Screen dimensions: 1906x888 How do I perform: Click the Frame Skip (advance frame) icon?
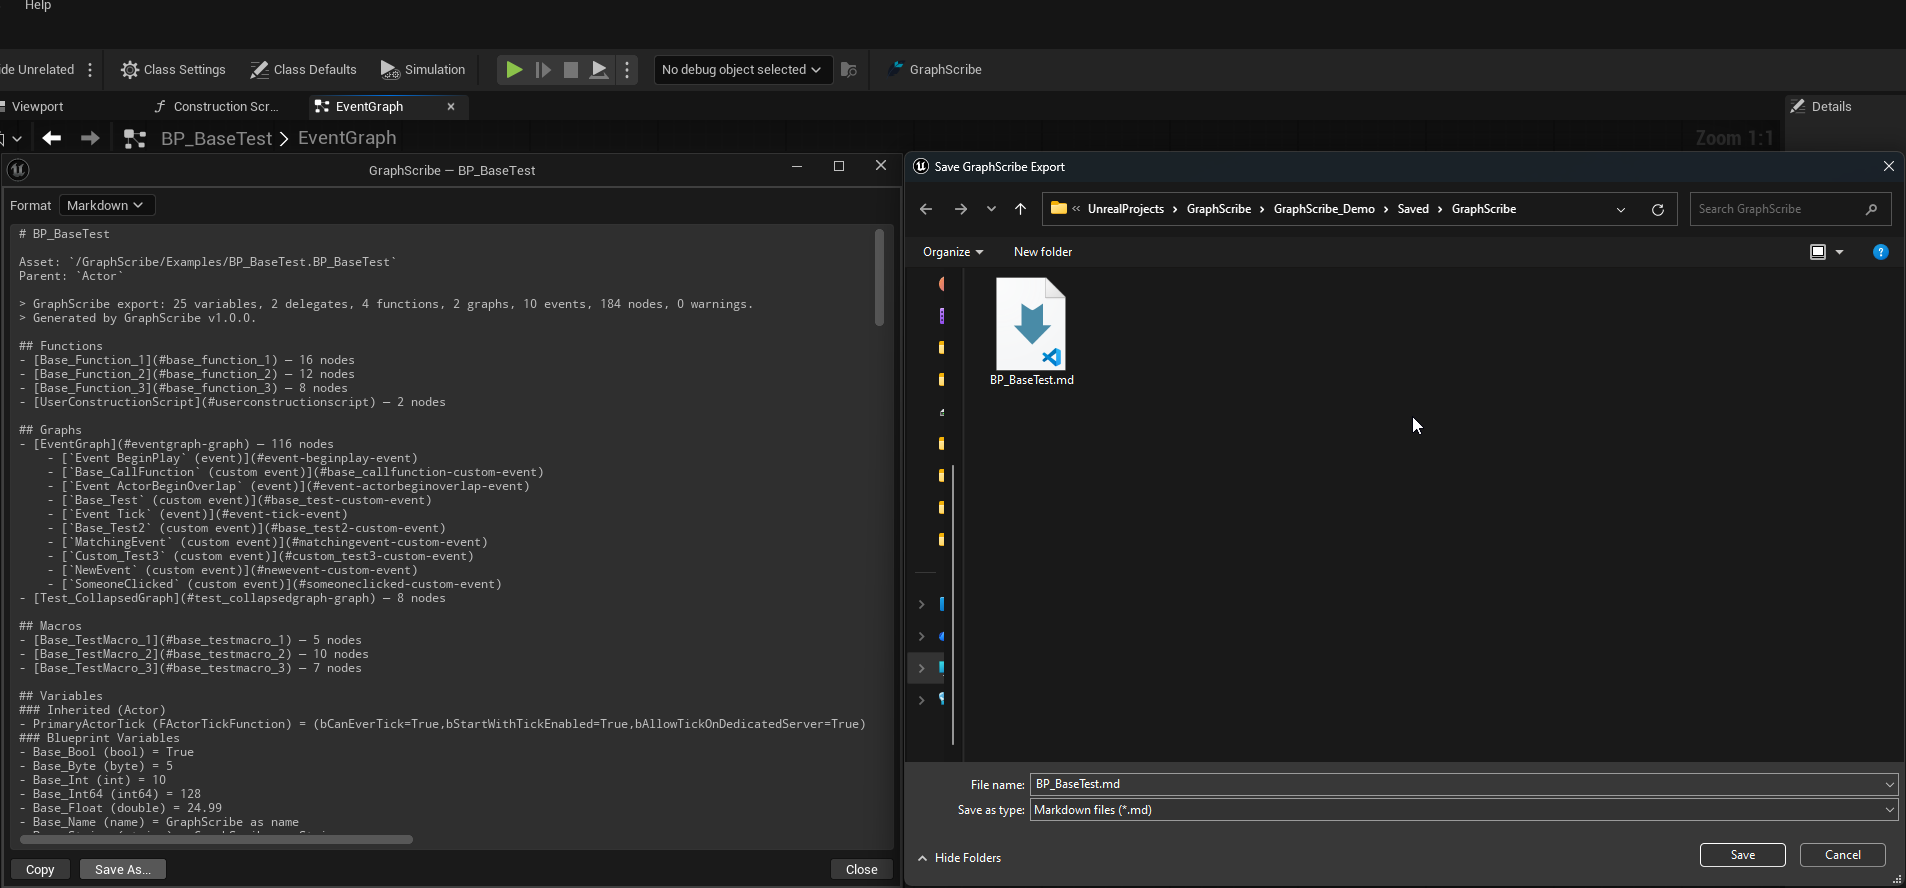coord(543,70)
